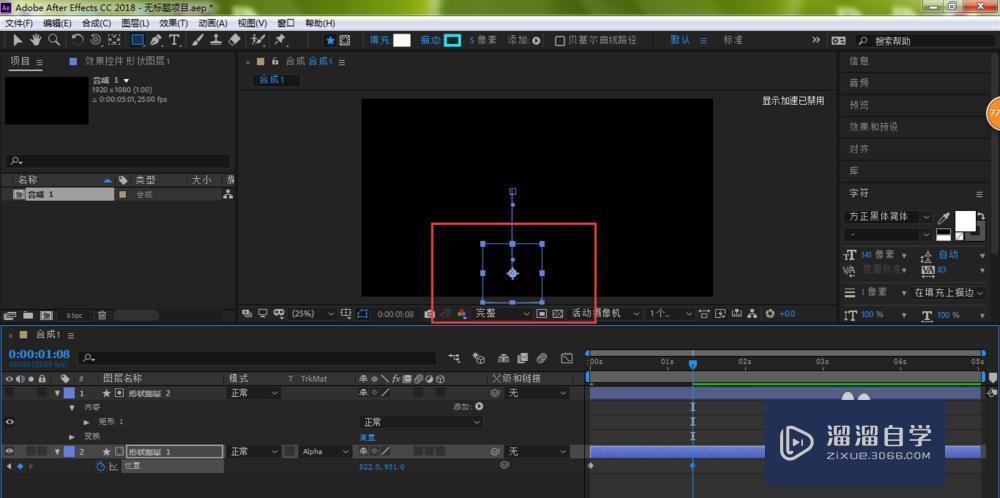Click the eyedropper in Character panel

point(943,217)
